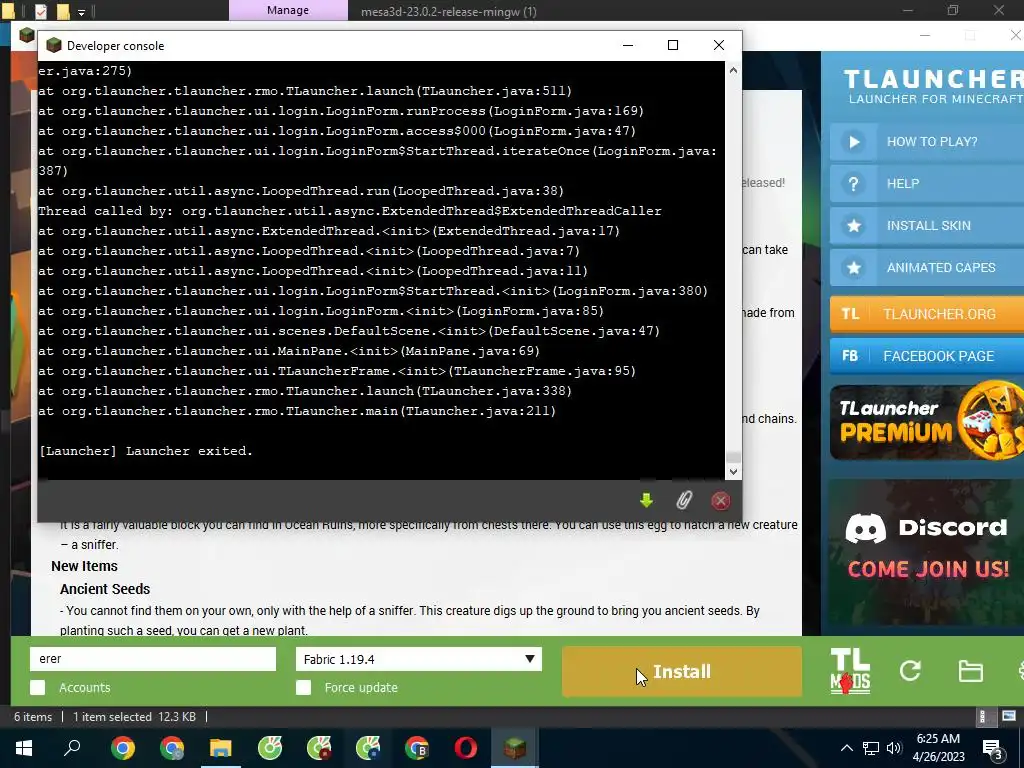Open FACEBOOK PAGE link button
Viewport: 1024px width, 768px height.
click(927, 356)
